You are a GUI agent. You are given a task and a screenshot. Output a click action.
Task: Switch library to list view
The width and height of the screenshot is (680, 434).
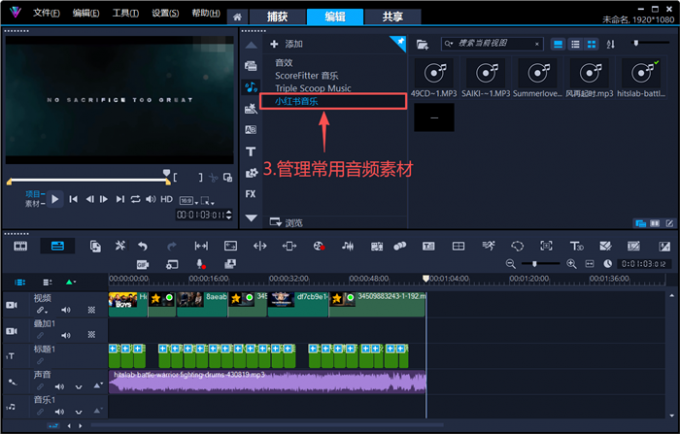575,44
